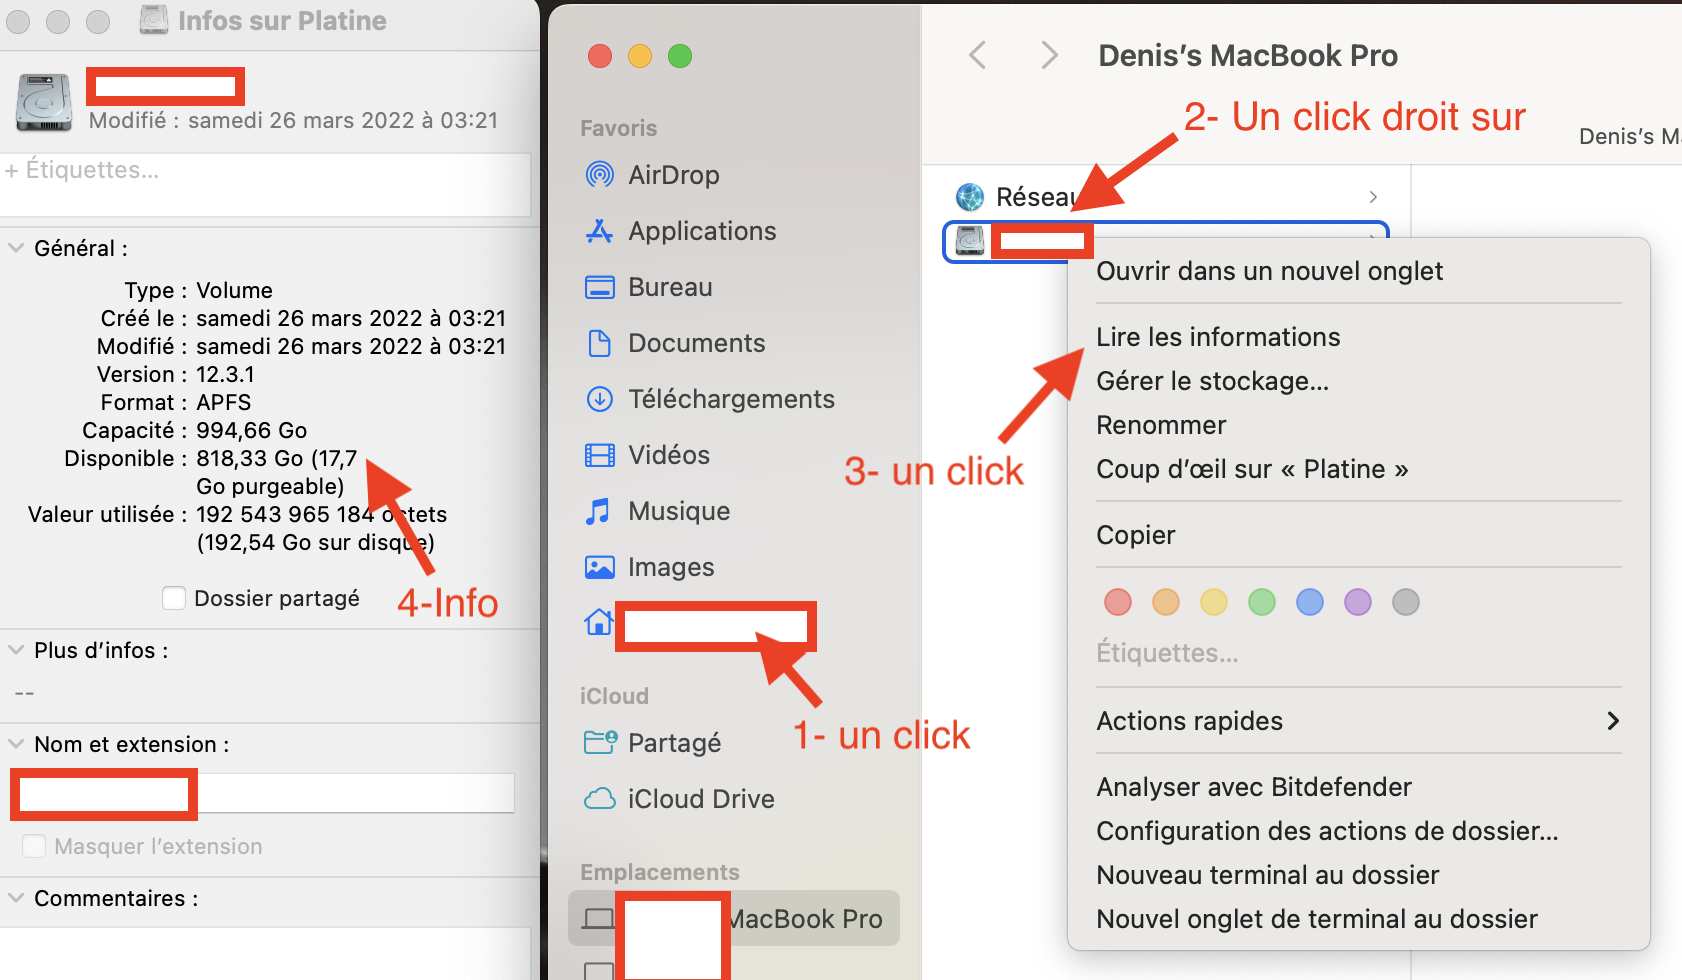This screenshot has height=980, width=1682.
Task: Click Étiquettes… in the context menu
Action: tap(1167, 653)
